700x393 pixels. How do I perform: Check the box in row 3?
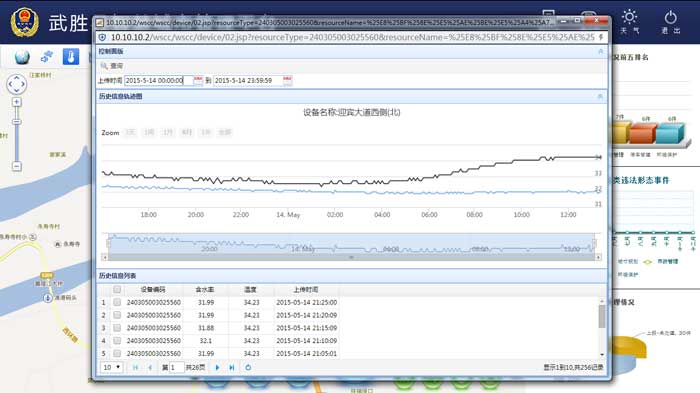tap(117, 328)
